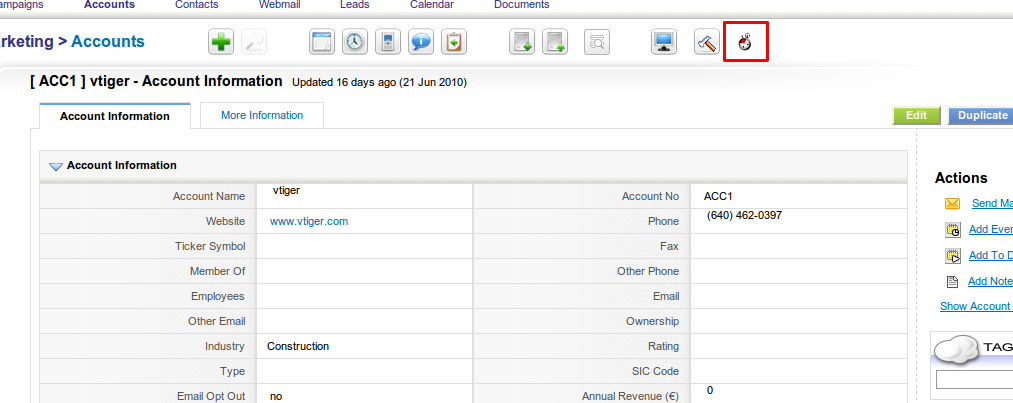Click the Find Duplicates icon
This screenshot has width=1013, height=403.
click(597, 43)
